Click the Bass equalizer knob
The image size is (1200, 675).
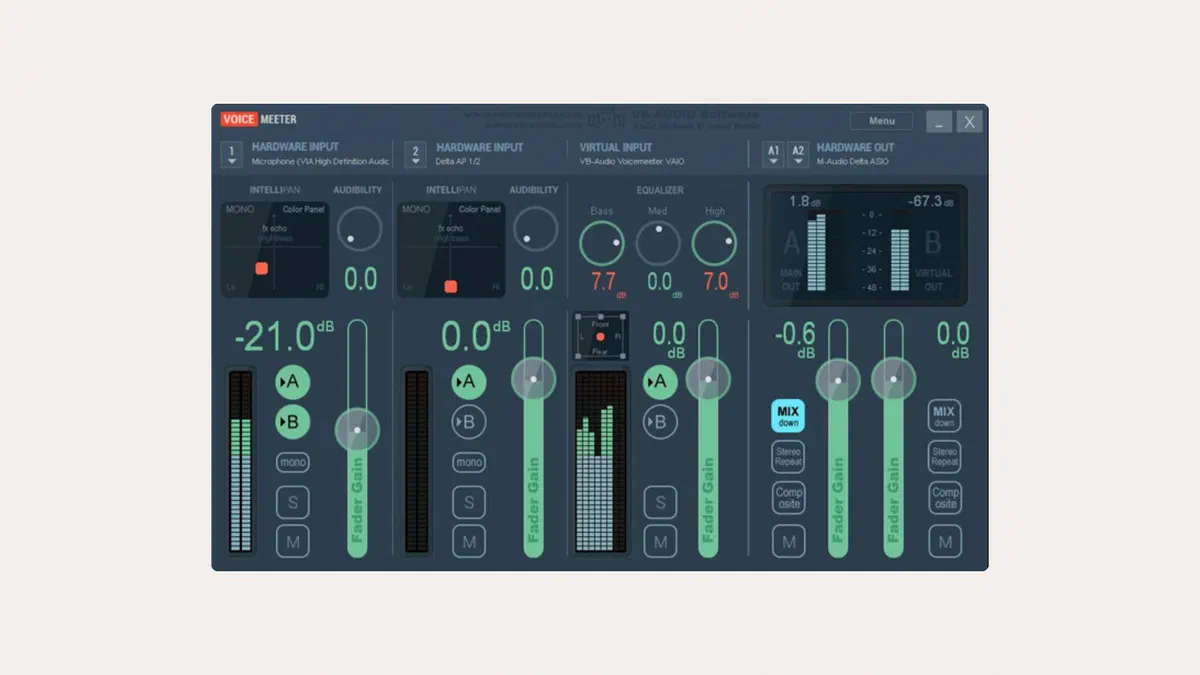(602, 243)
